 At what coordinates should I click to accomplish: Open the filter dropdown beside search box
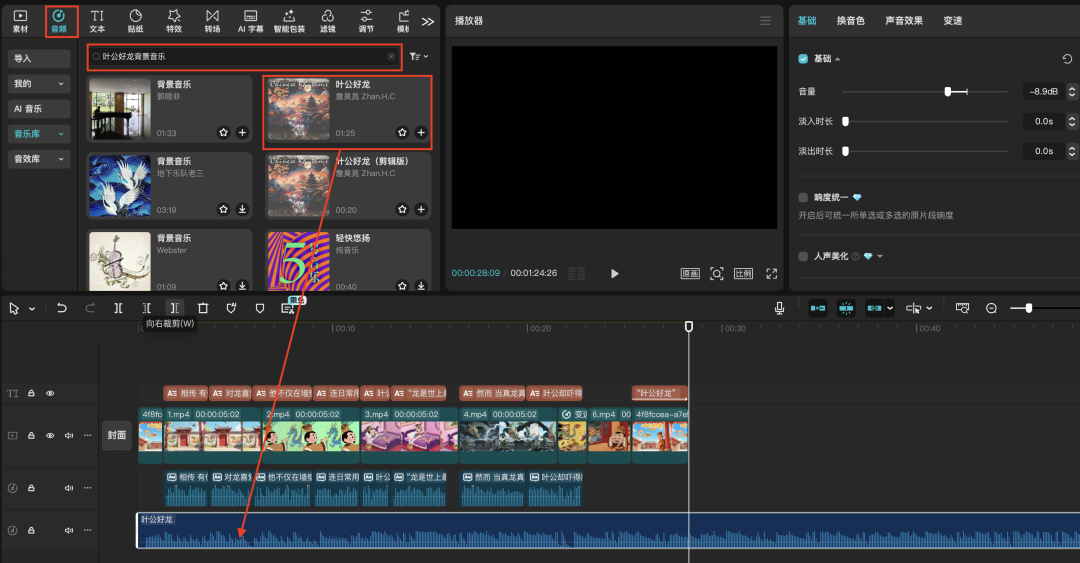[418, 57]
